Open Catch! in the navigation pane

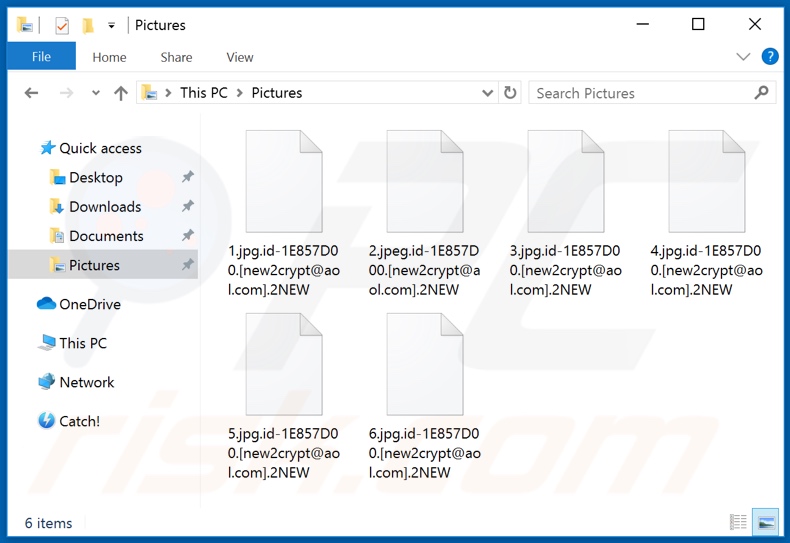(x=79, y=421)
